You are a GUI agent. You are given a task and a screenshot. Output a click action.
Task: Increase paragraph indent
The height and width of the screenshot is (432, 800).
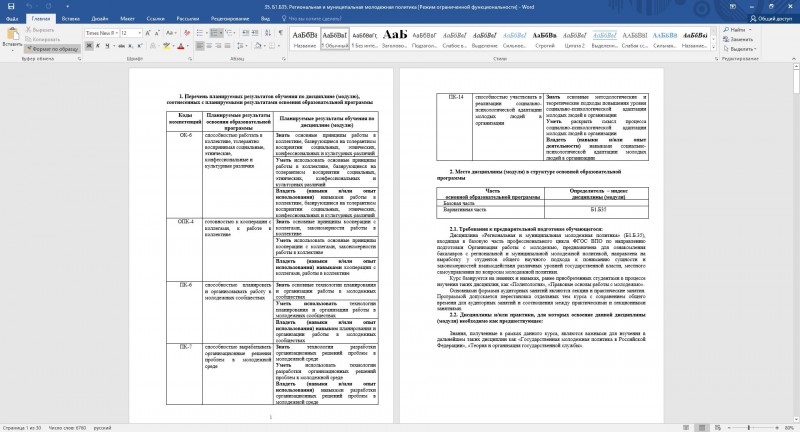click(x=255, y=33)
